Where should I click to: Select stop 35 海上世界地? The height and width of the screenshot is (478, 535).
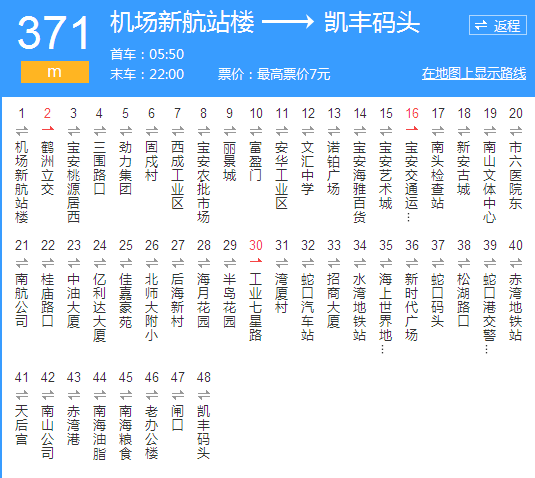(x=386, y=313)
